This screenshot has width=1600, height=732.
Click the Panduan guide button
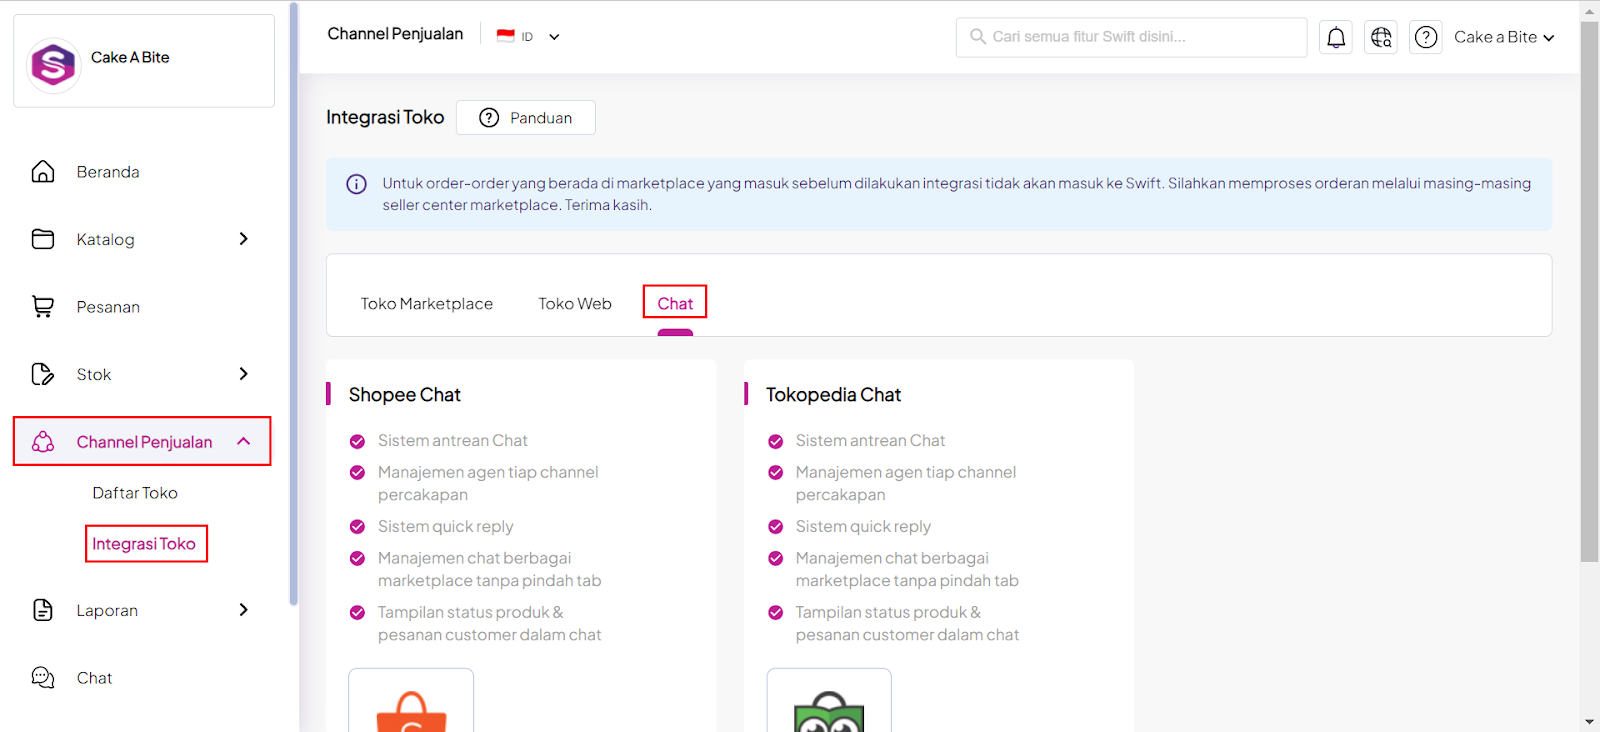(x=526, y=118)
